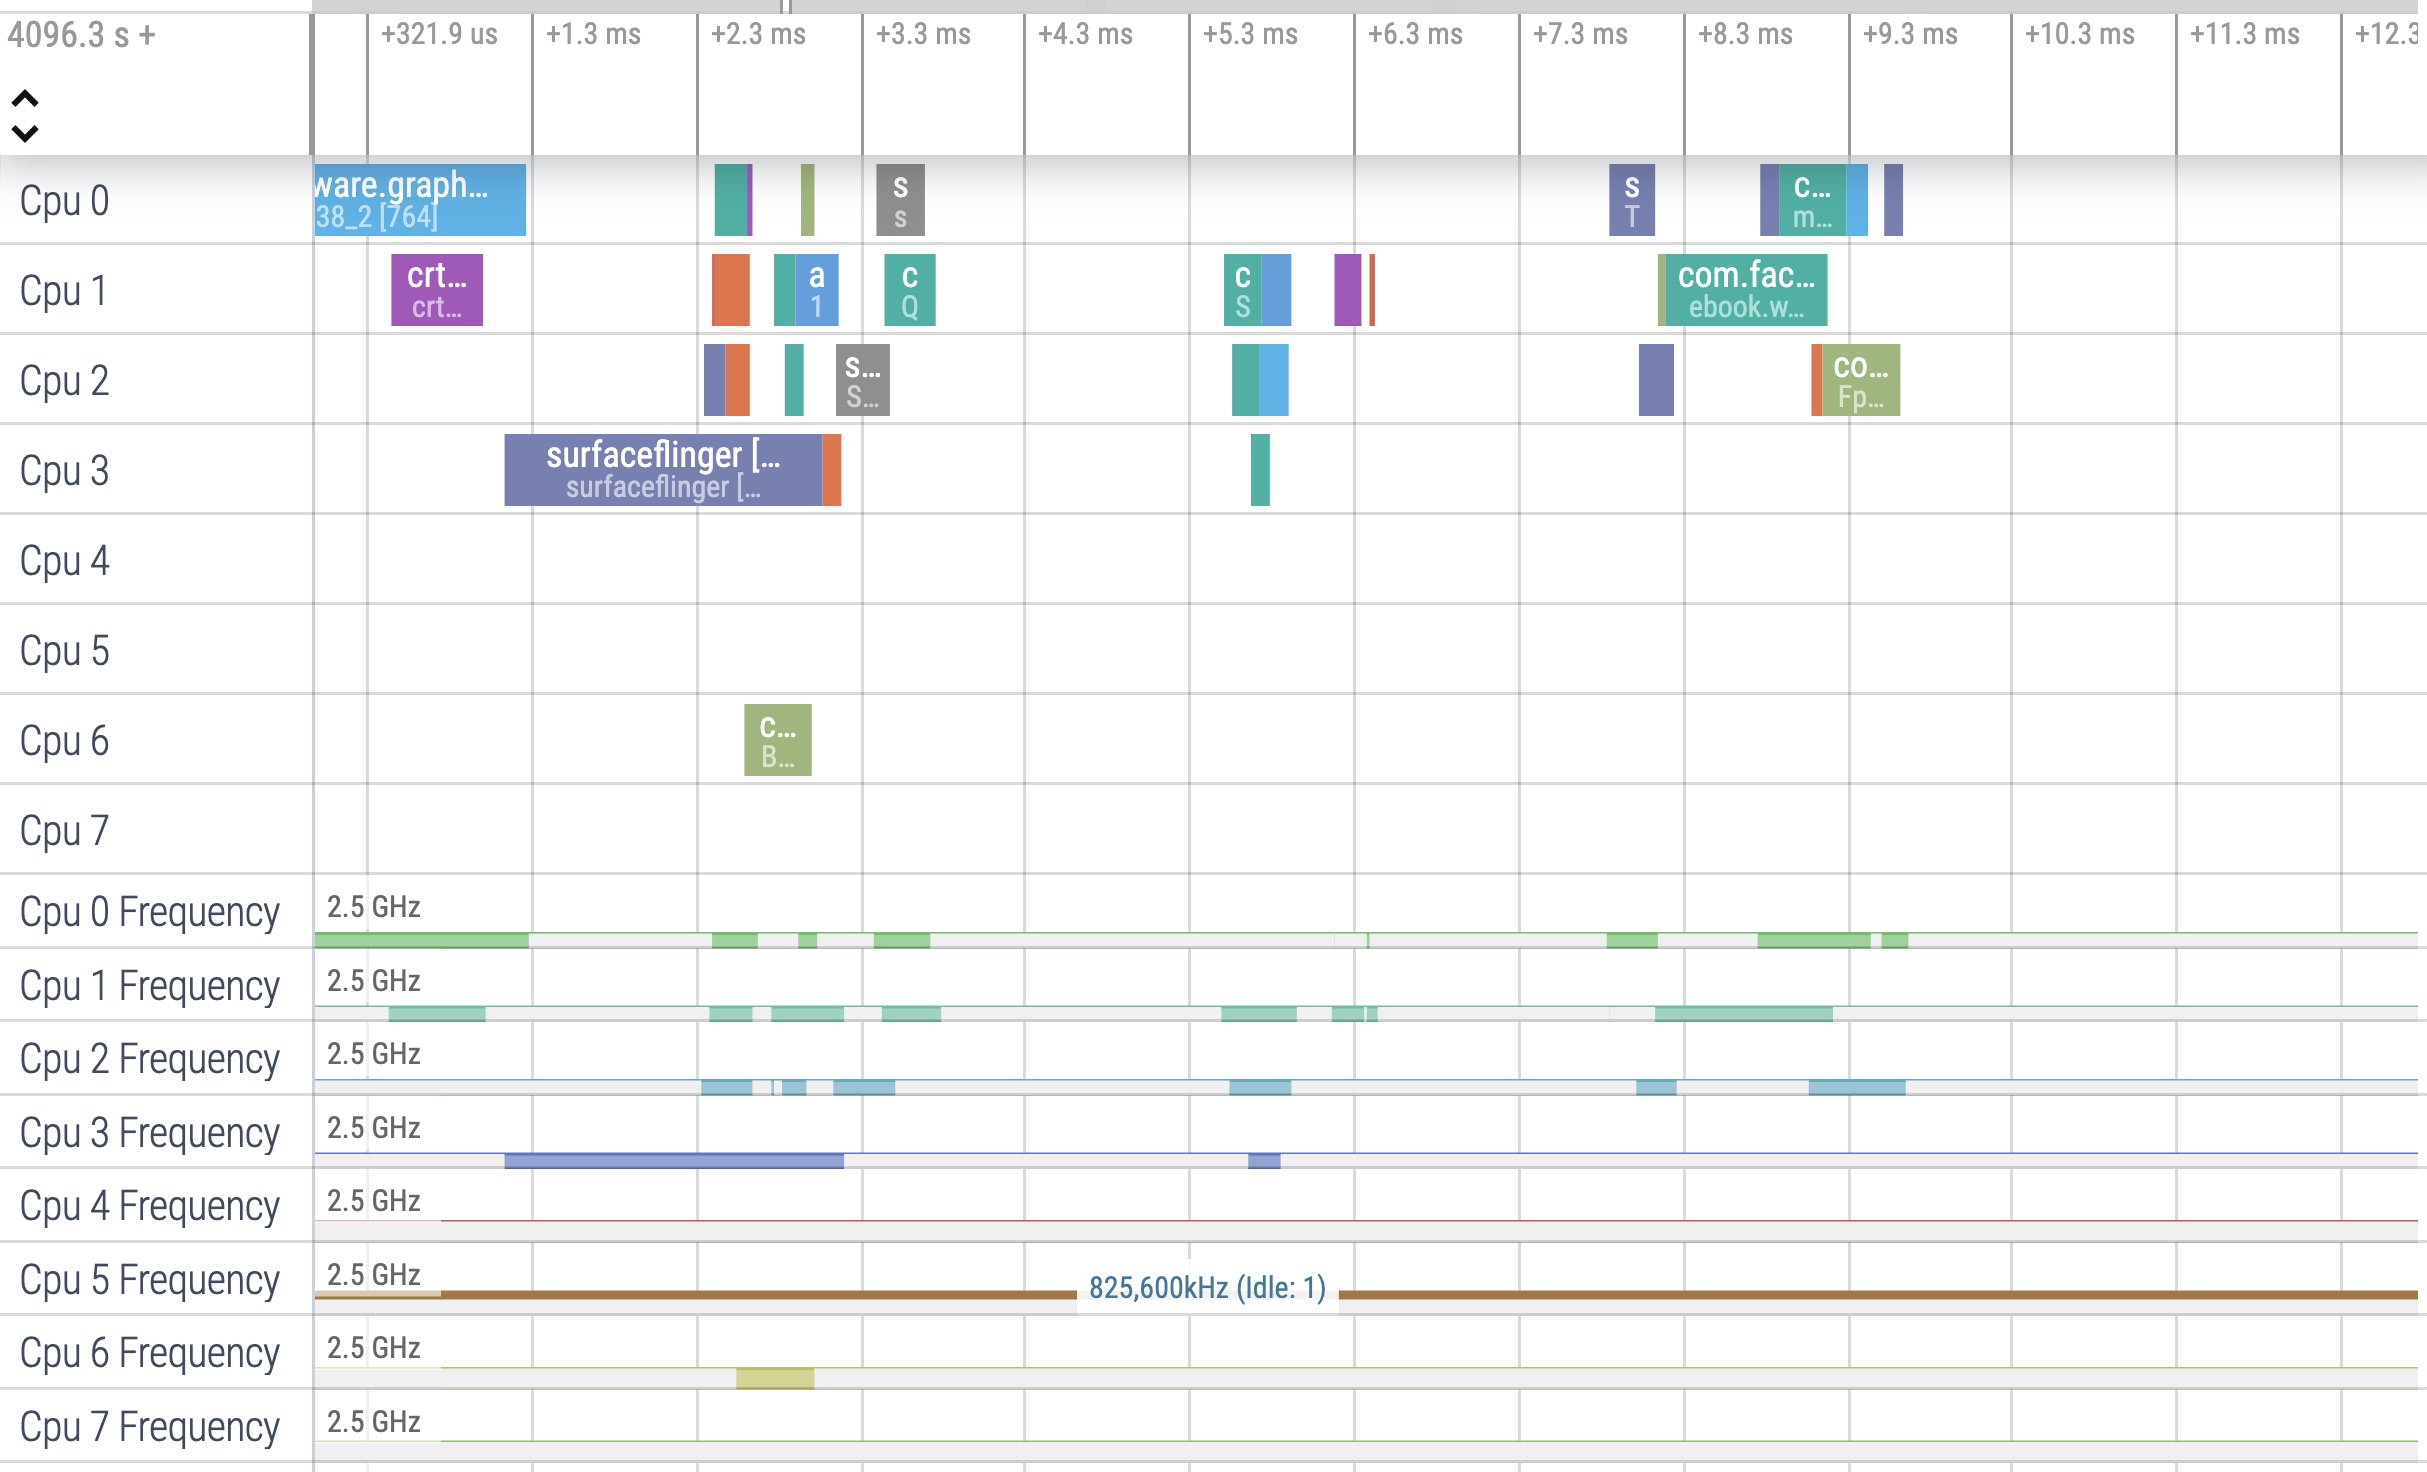Click the purple crt... slice on Cpu 1
Image resolution: width=2427 pixels, height=1472 pixels.
click(437, 290)
